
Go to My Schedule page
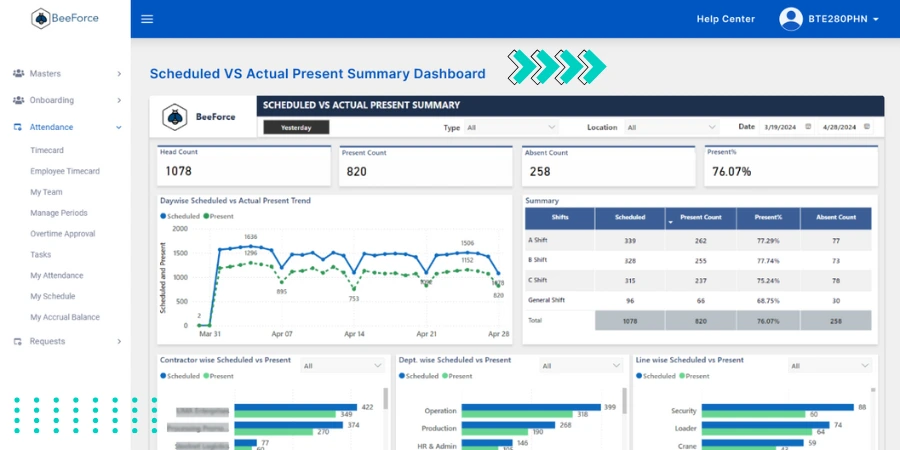click(x=52, y=296)
